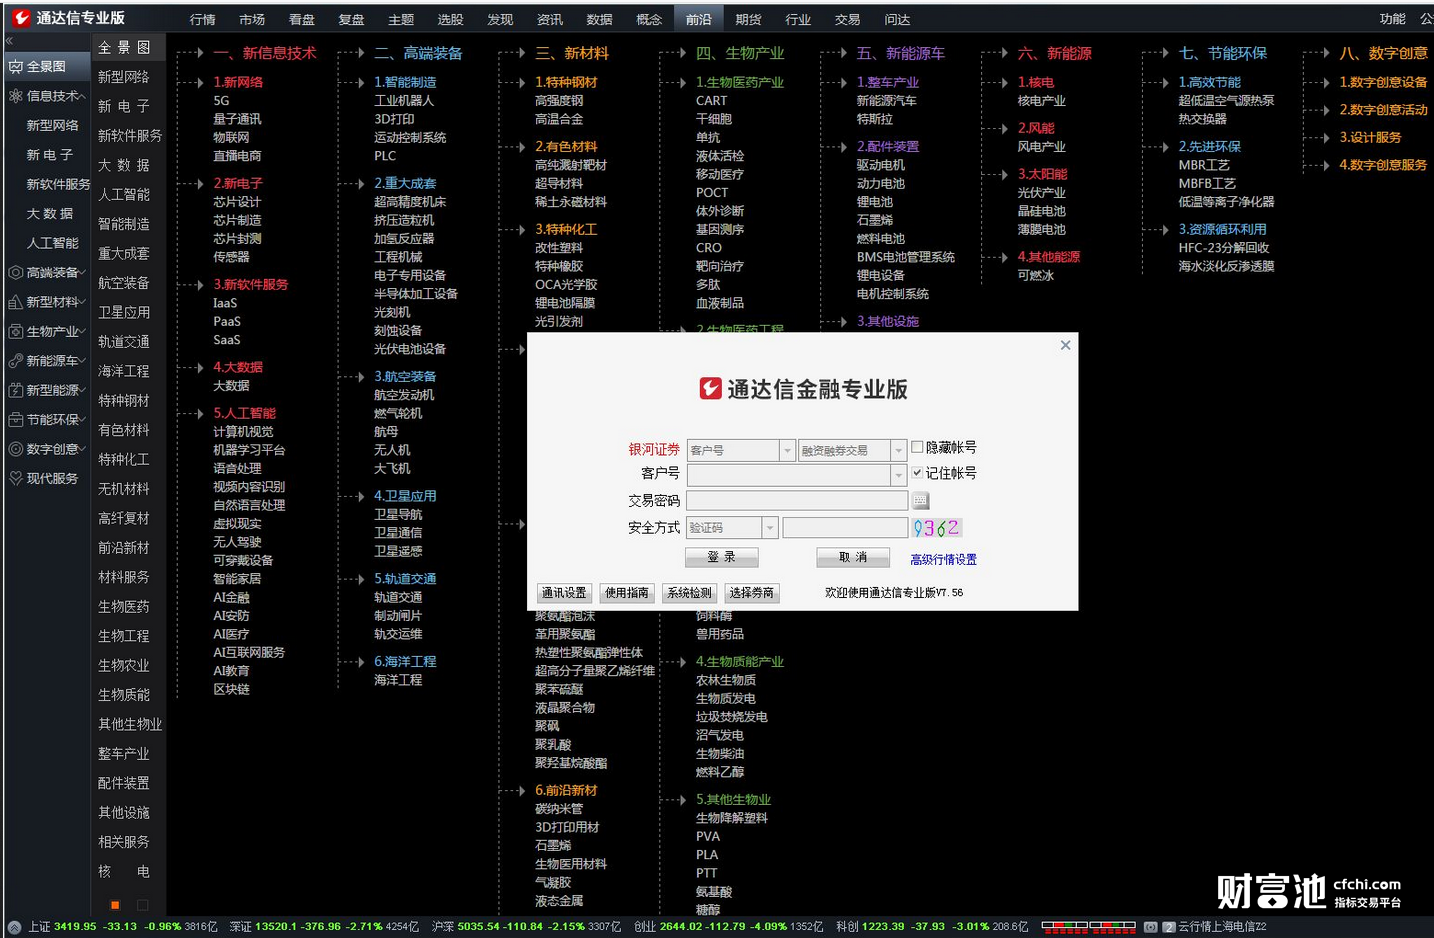Click the status bar arrow icon at bottom-left
The height and width of the screenshot is (938, 1434).
click(14, 927)
